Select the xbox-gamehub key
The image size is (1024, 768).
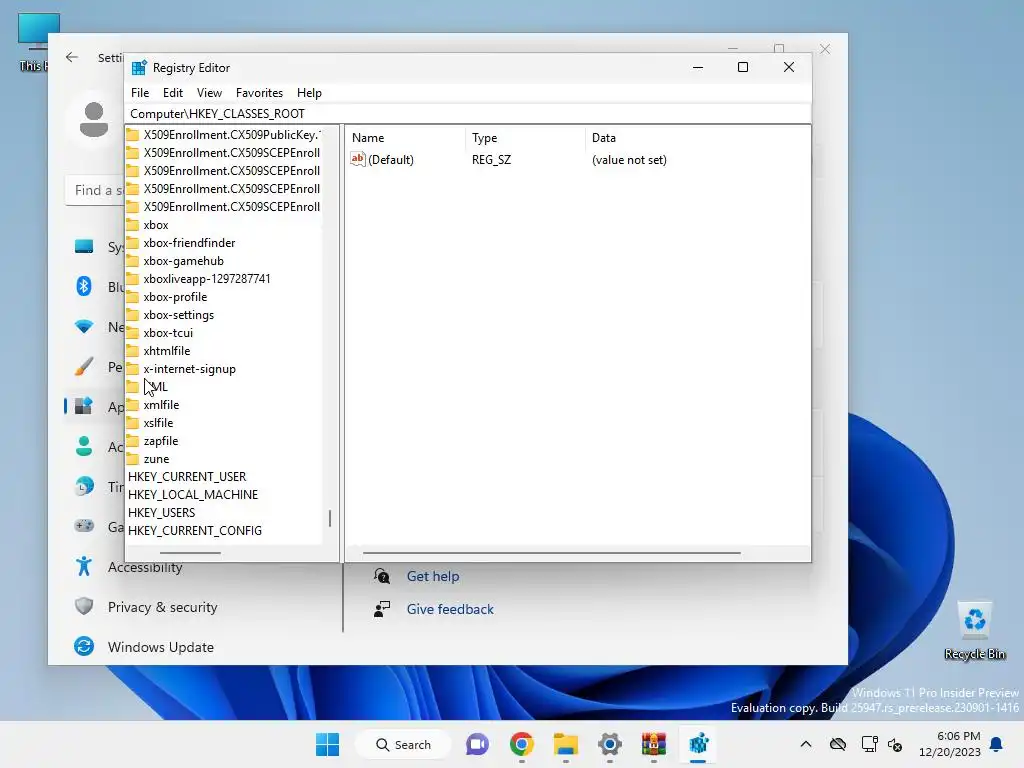(x=184, y=261)
